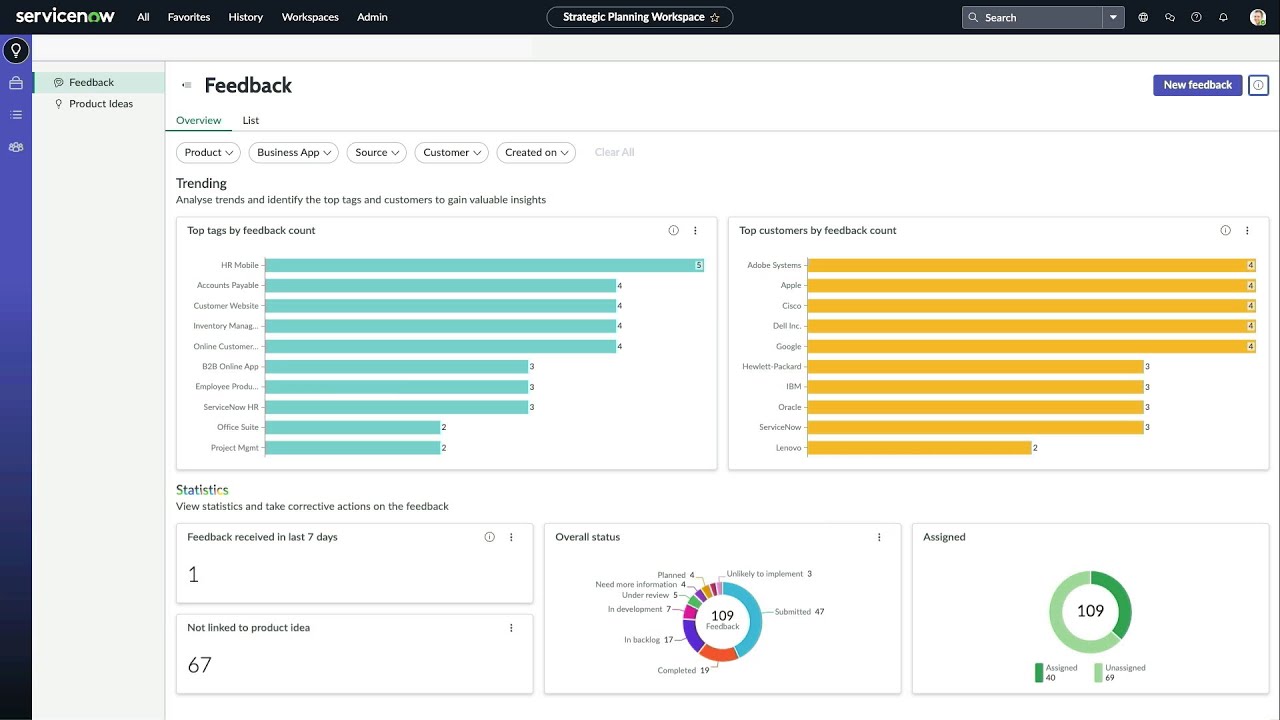Click the 'In development 7' label
The height and width of the screenshot is (720, 1280).
(639, 609)
